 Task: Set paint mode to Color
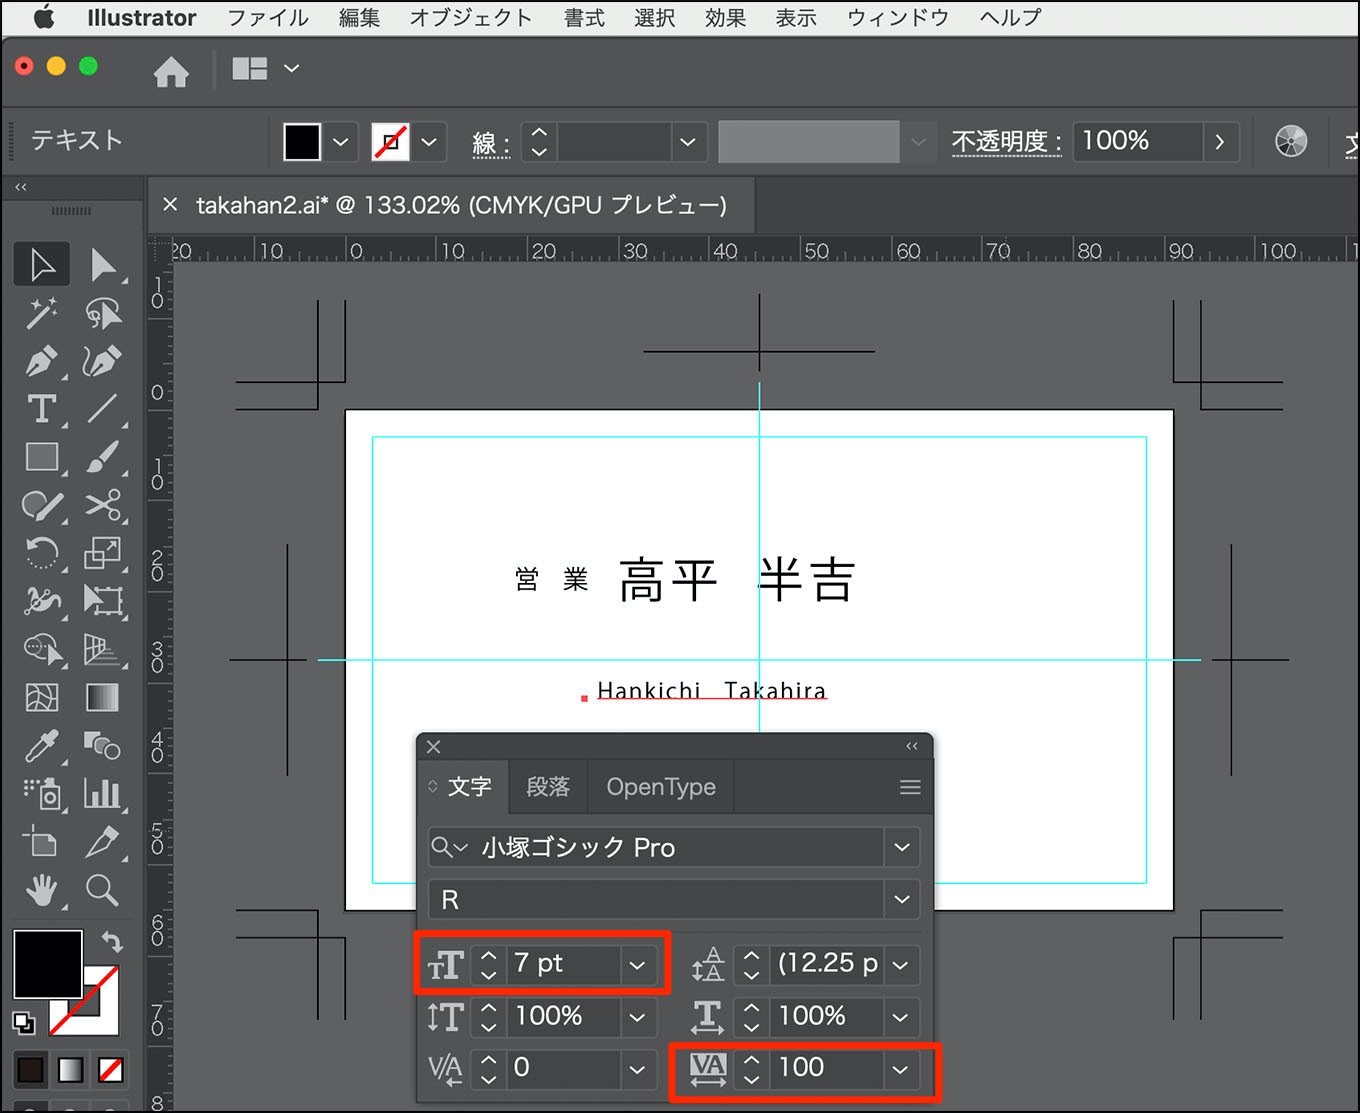(x=31, y=1070)
